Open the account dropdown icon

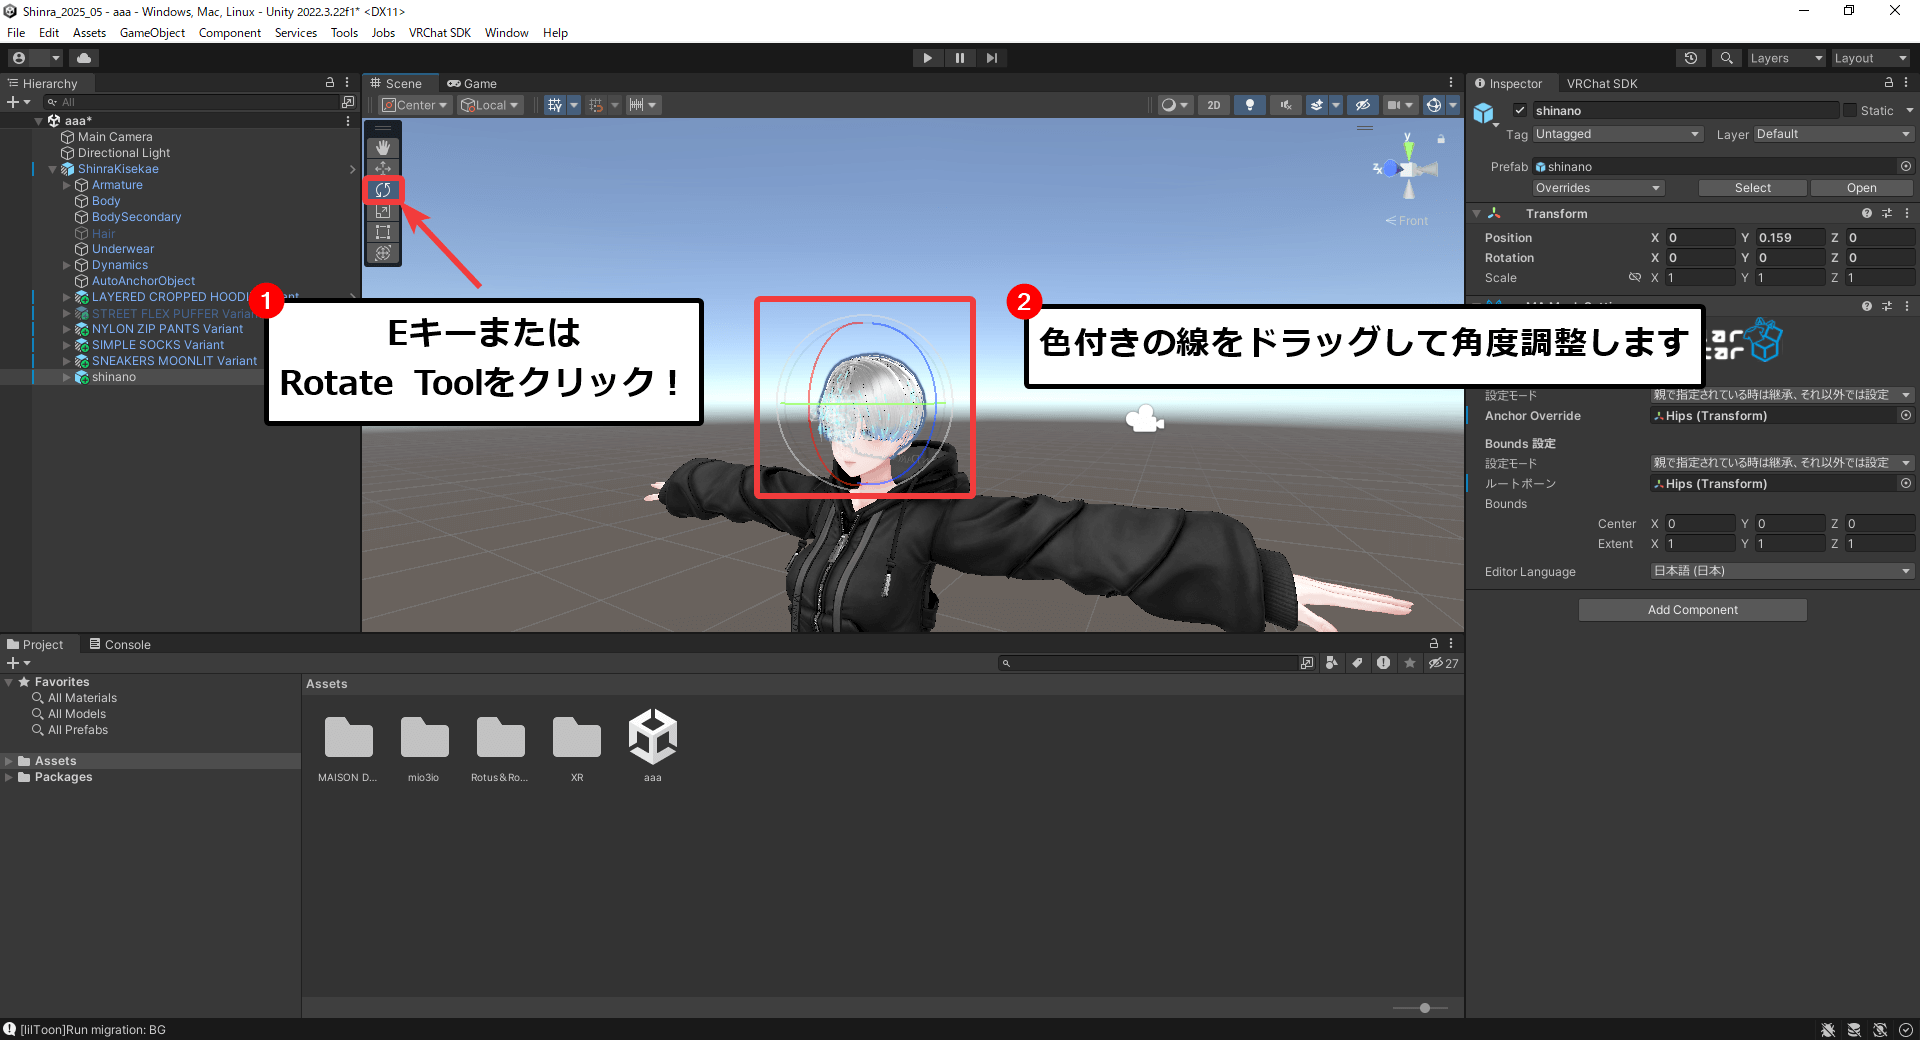tap(35, 58)
